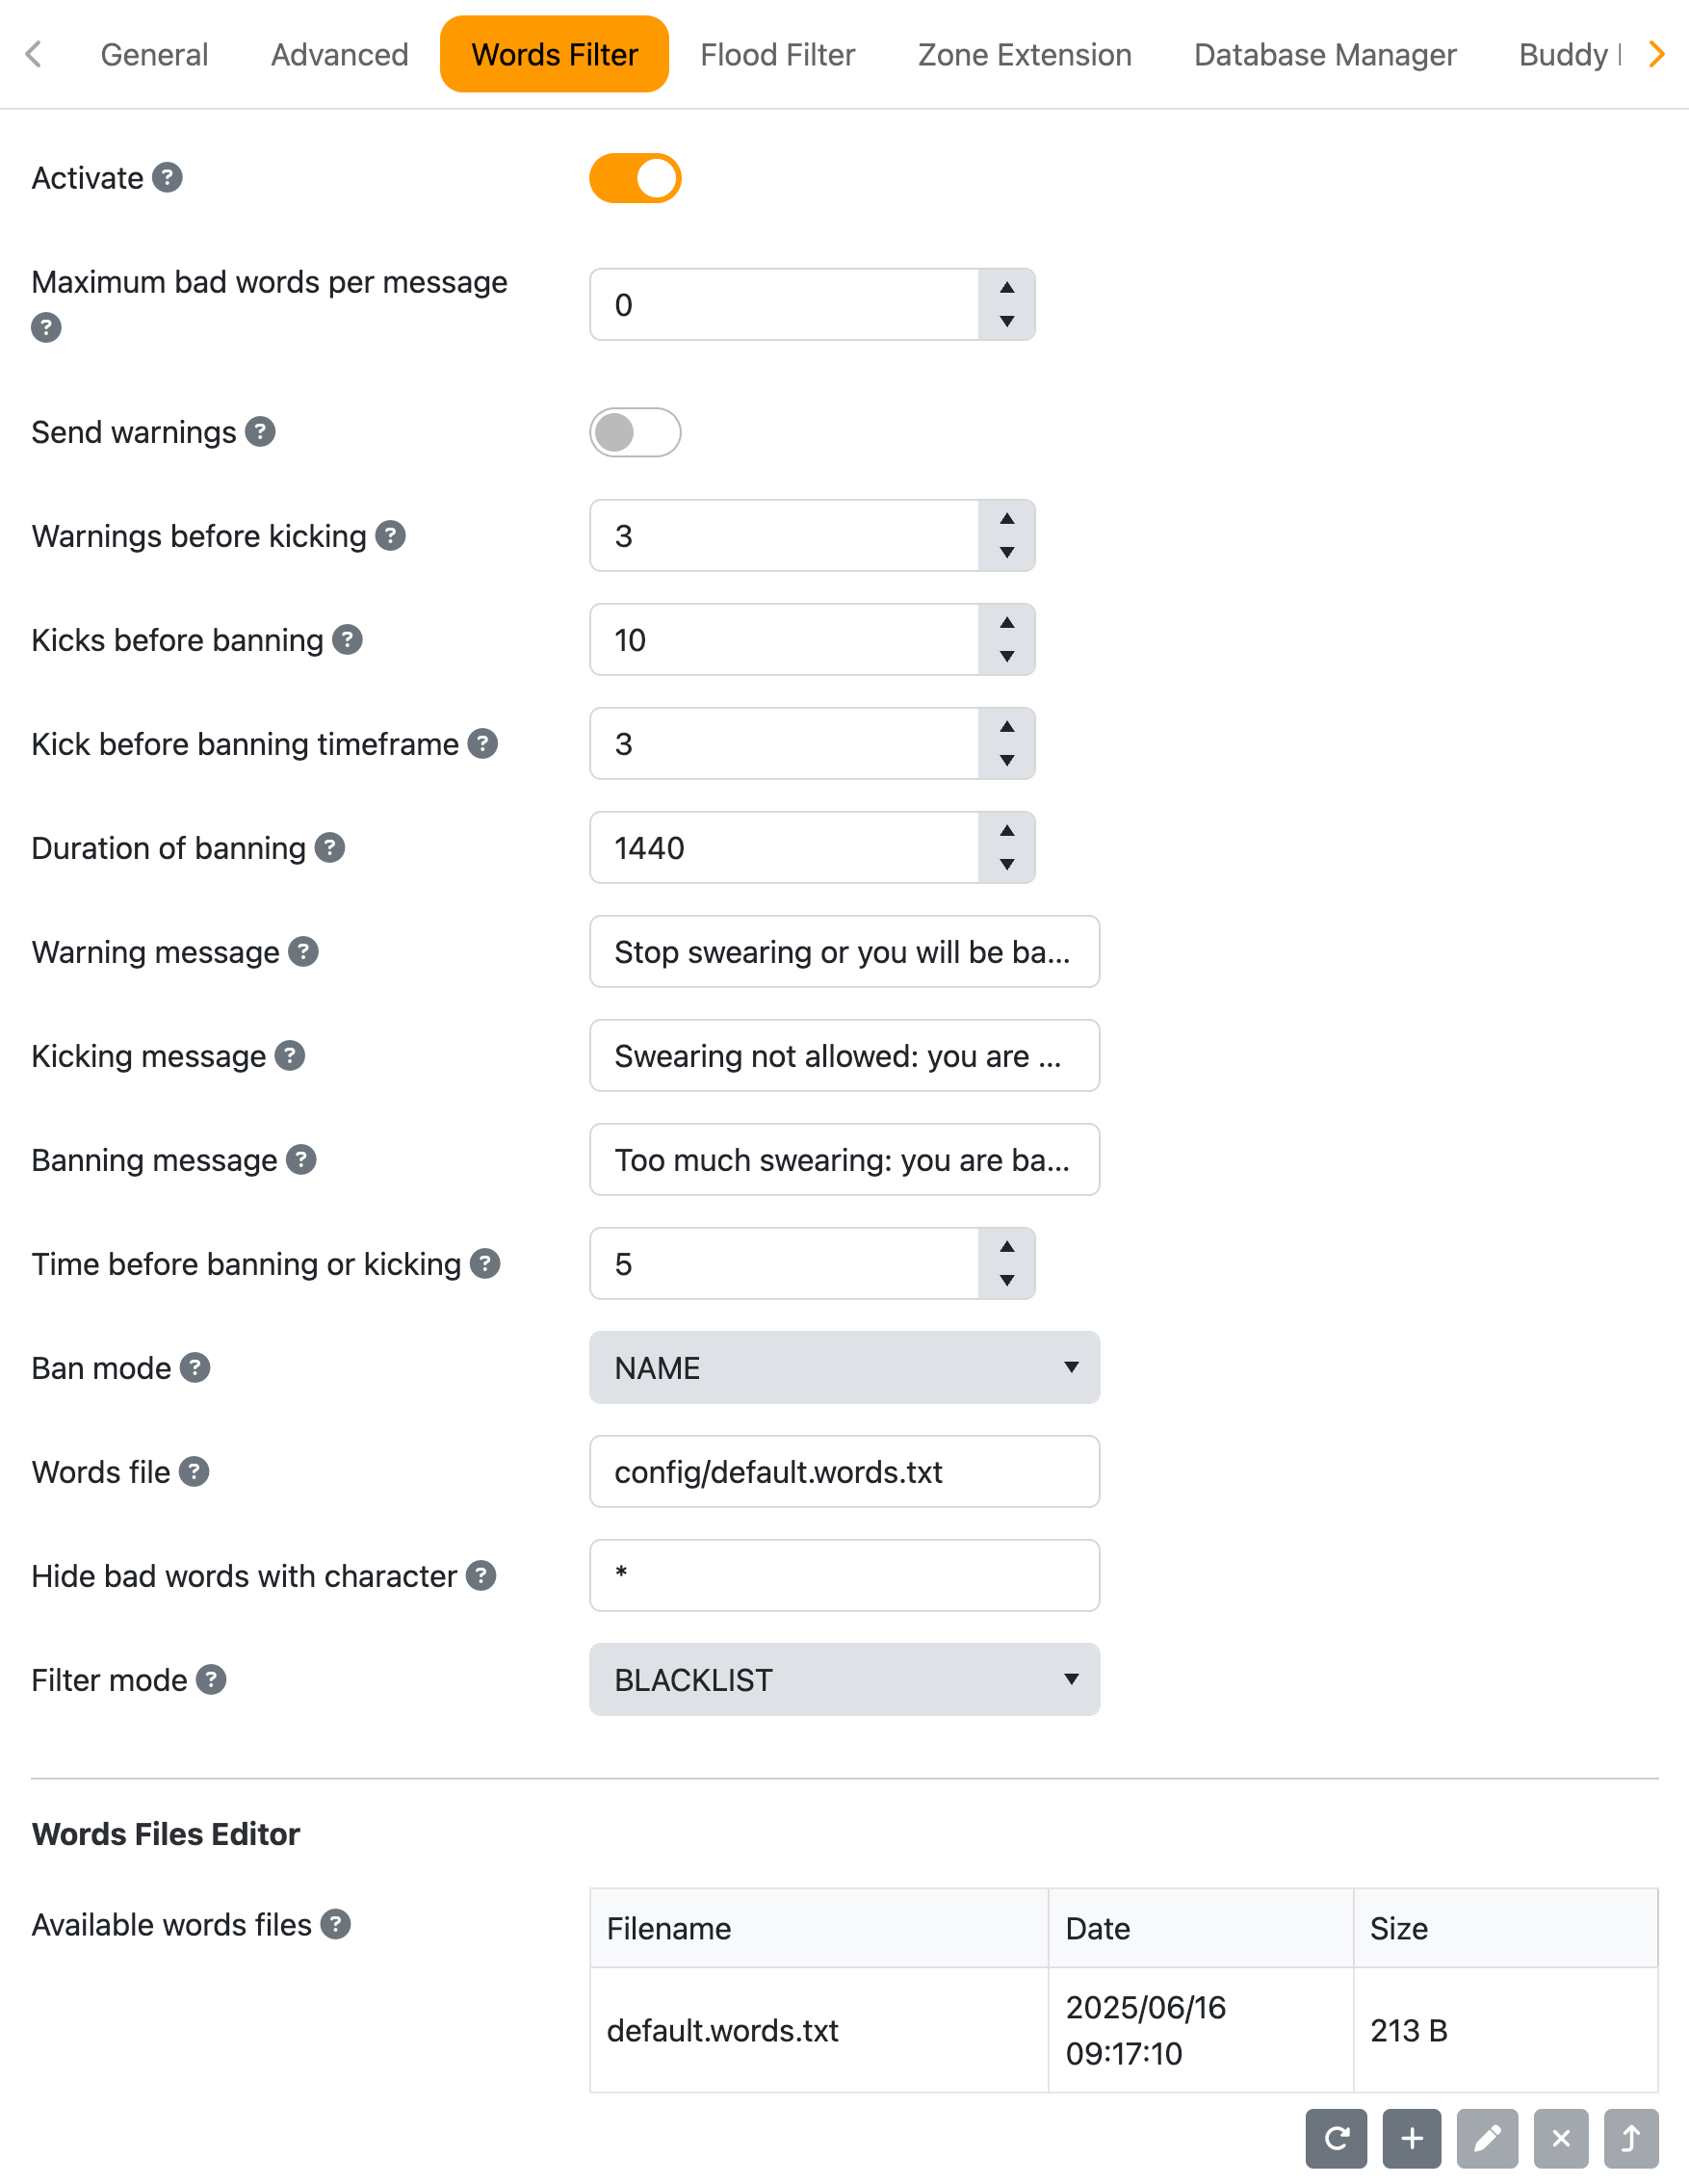Refresh the words files list
This screenshot has width=1689, height=2184.
tap(1336, 2139)
